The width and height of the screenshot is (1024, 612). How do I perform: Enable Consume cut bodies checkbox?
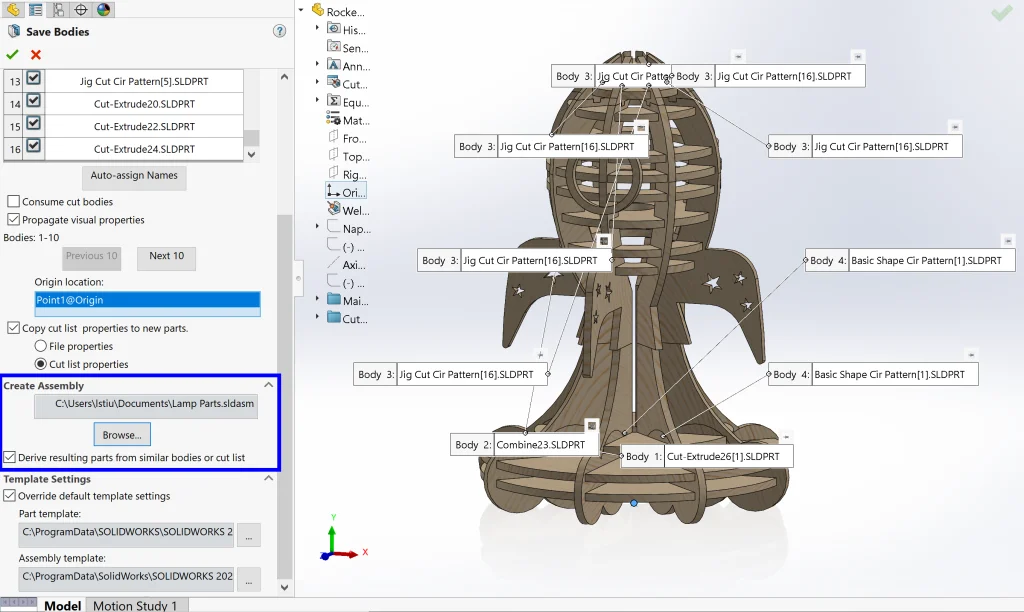(x=14, y=202)
